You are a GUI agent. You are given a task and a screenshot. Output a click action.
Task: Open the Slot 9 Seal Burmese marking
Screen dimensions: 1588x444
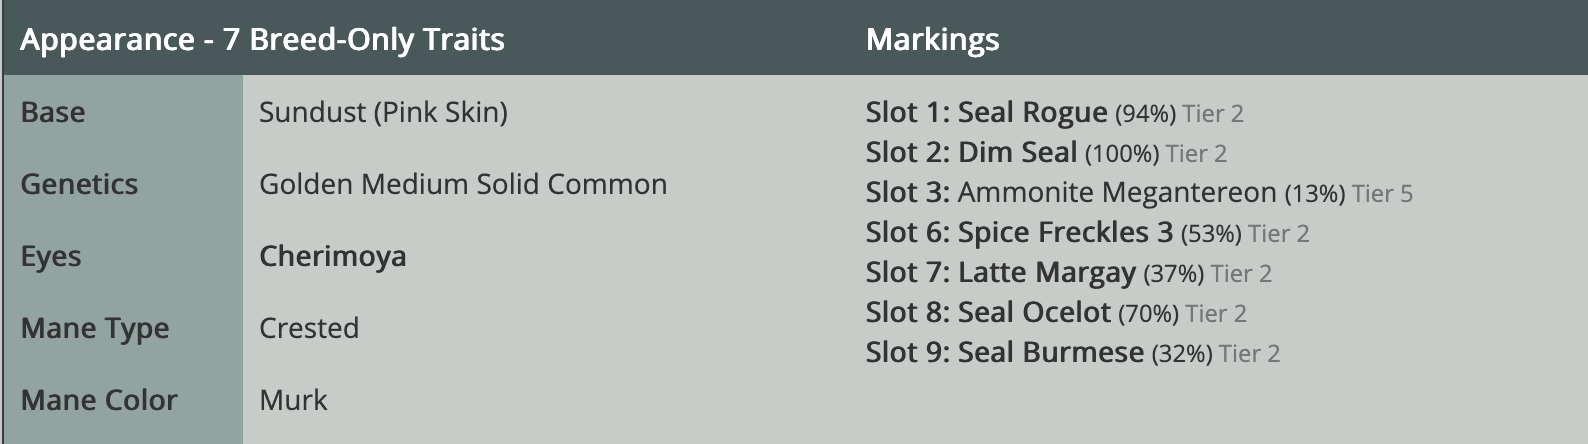click(1050, 353)
